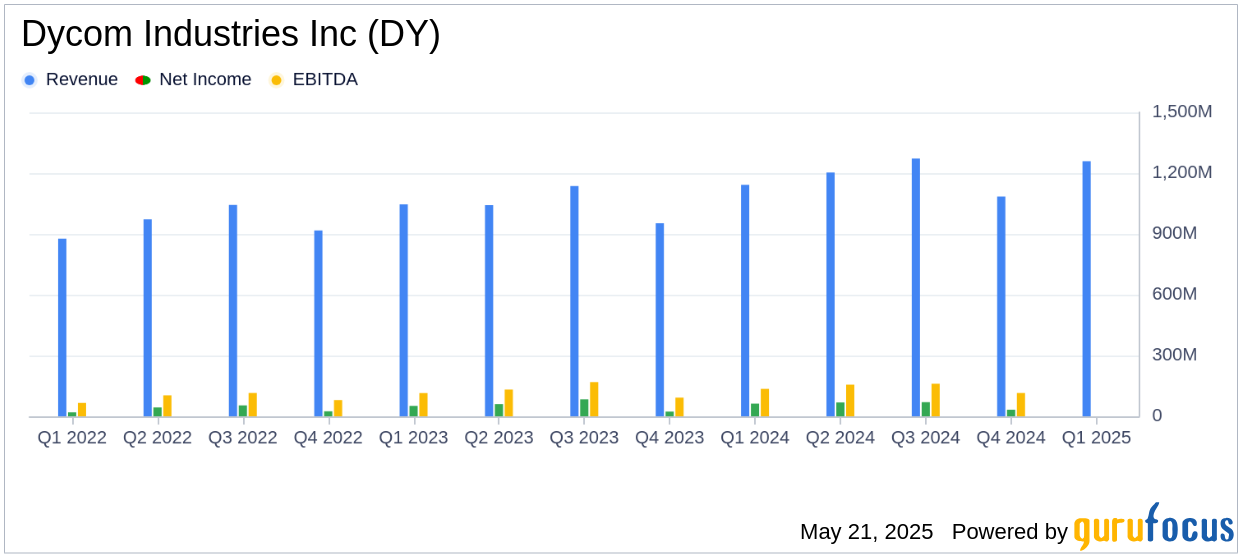Click the Q1 2023 x-axis label
1242x557 pixels.
(414, 438)
